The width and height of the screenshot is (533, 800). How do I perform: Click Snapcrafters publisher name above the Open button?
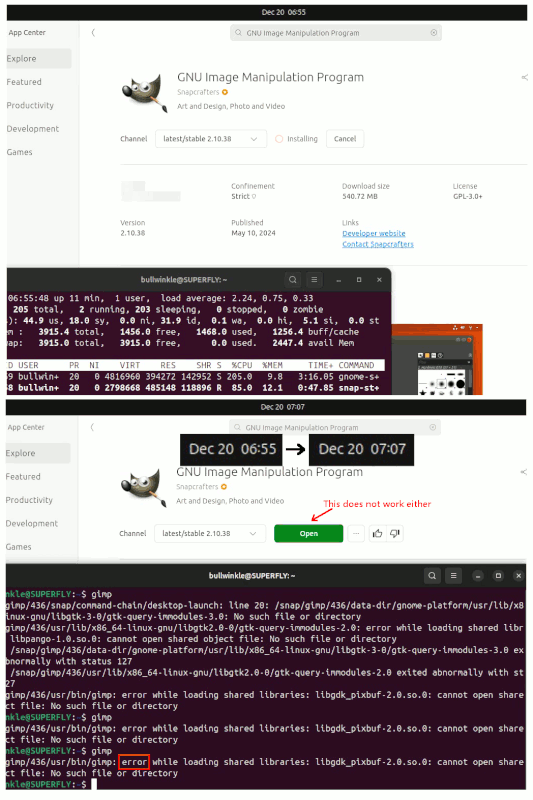[197, 487]
